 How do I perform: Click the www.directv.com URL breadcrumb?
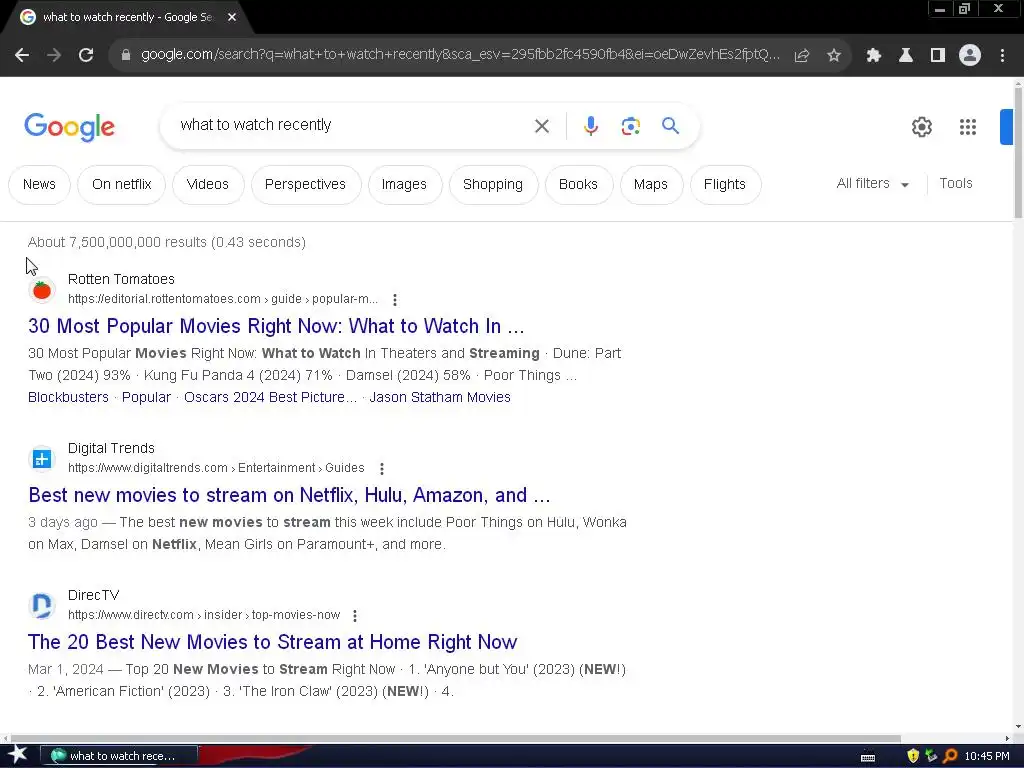tap(204, 615)
